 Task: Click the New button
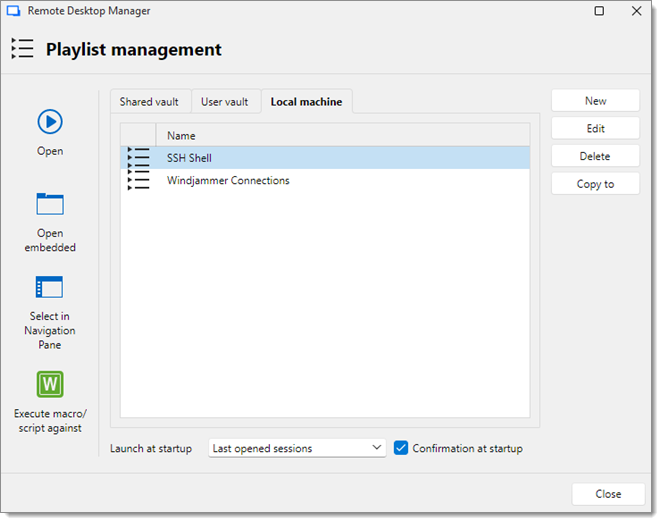click(x=595, y=101)
